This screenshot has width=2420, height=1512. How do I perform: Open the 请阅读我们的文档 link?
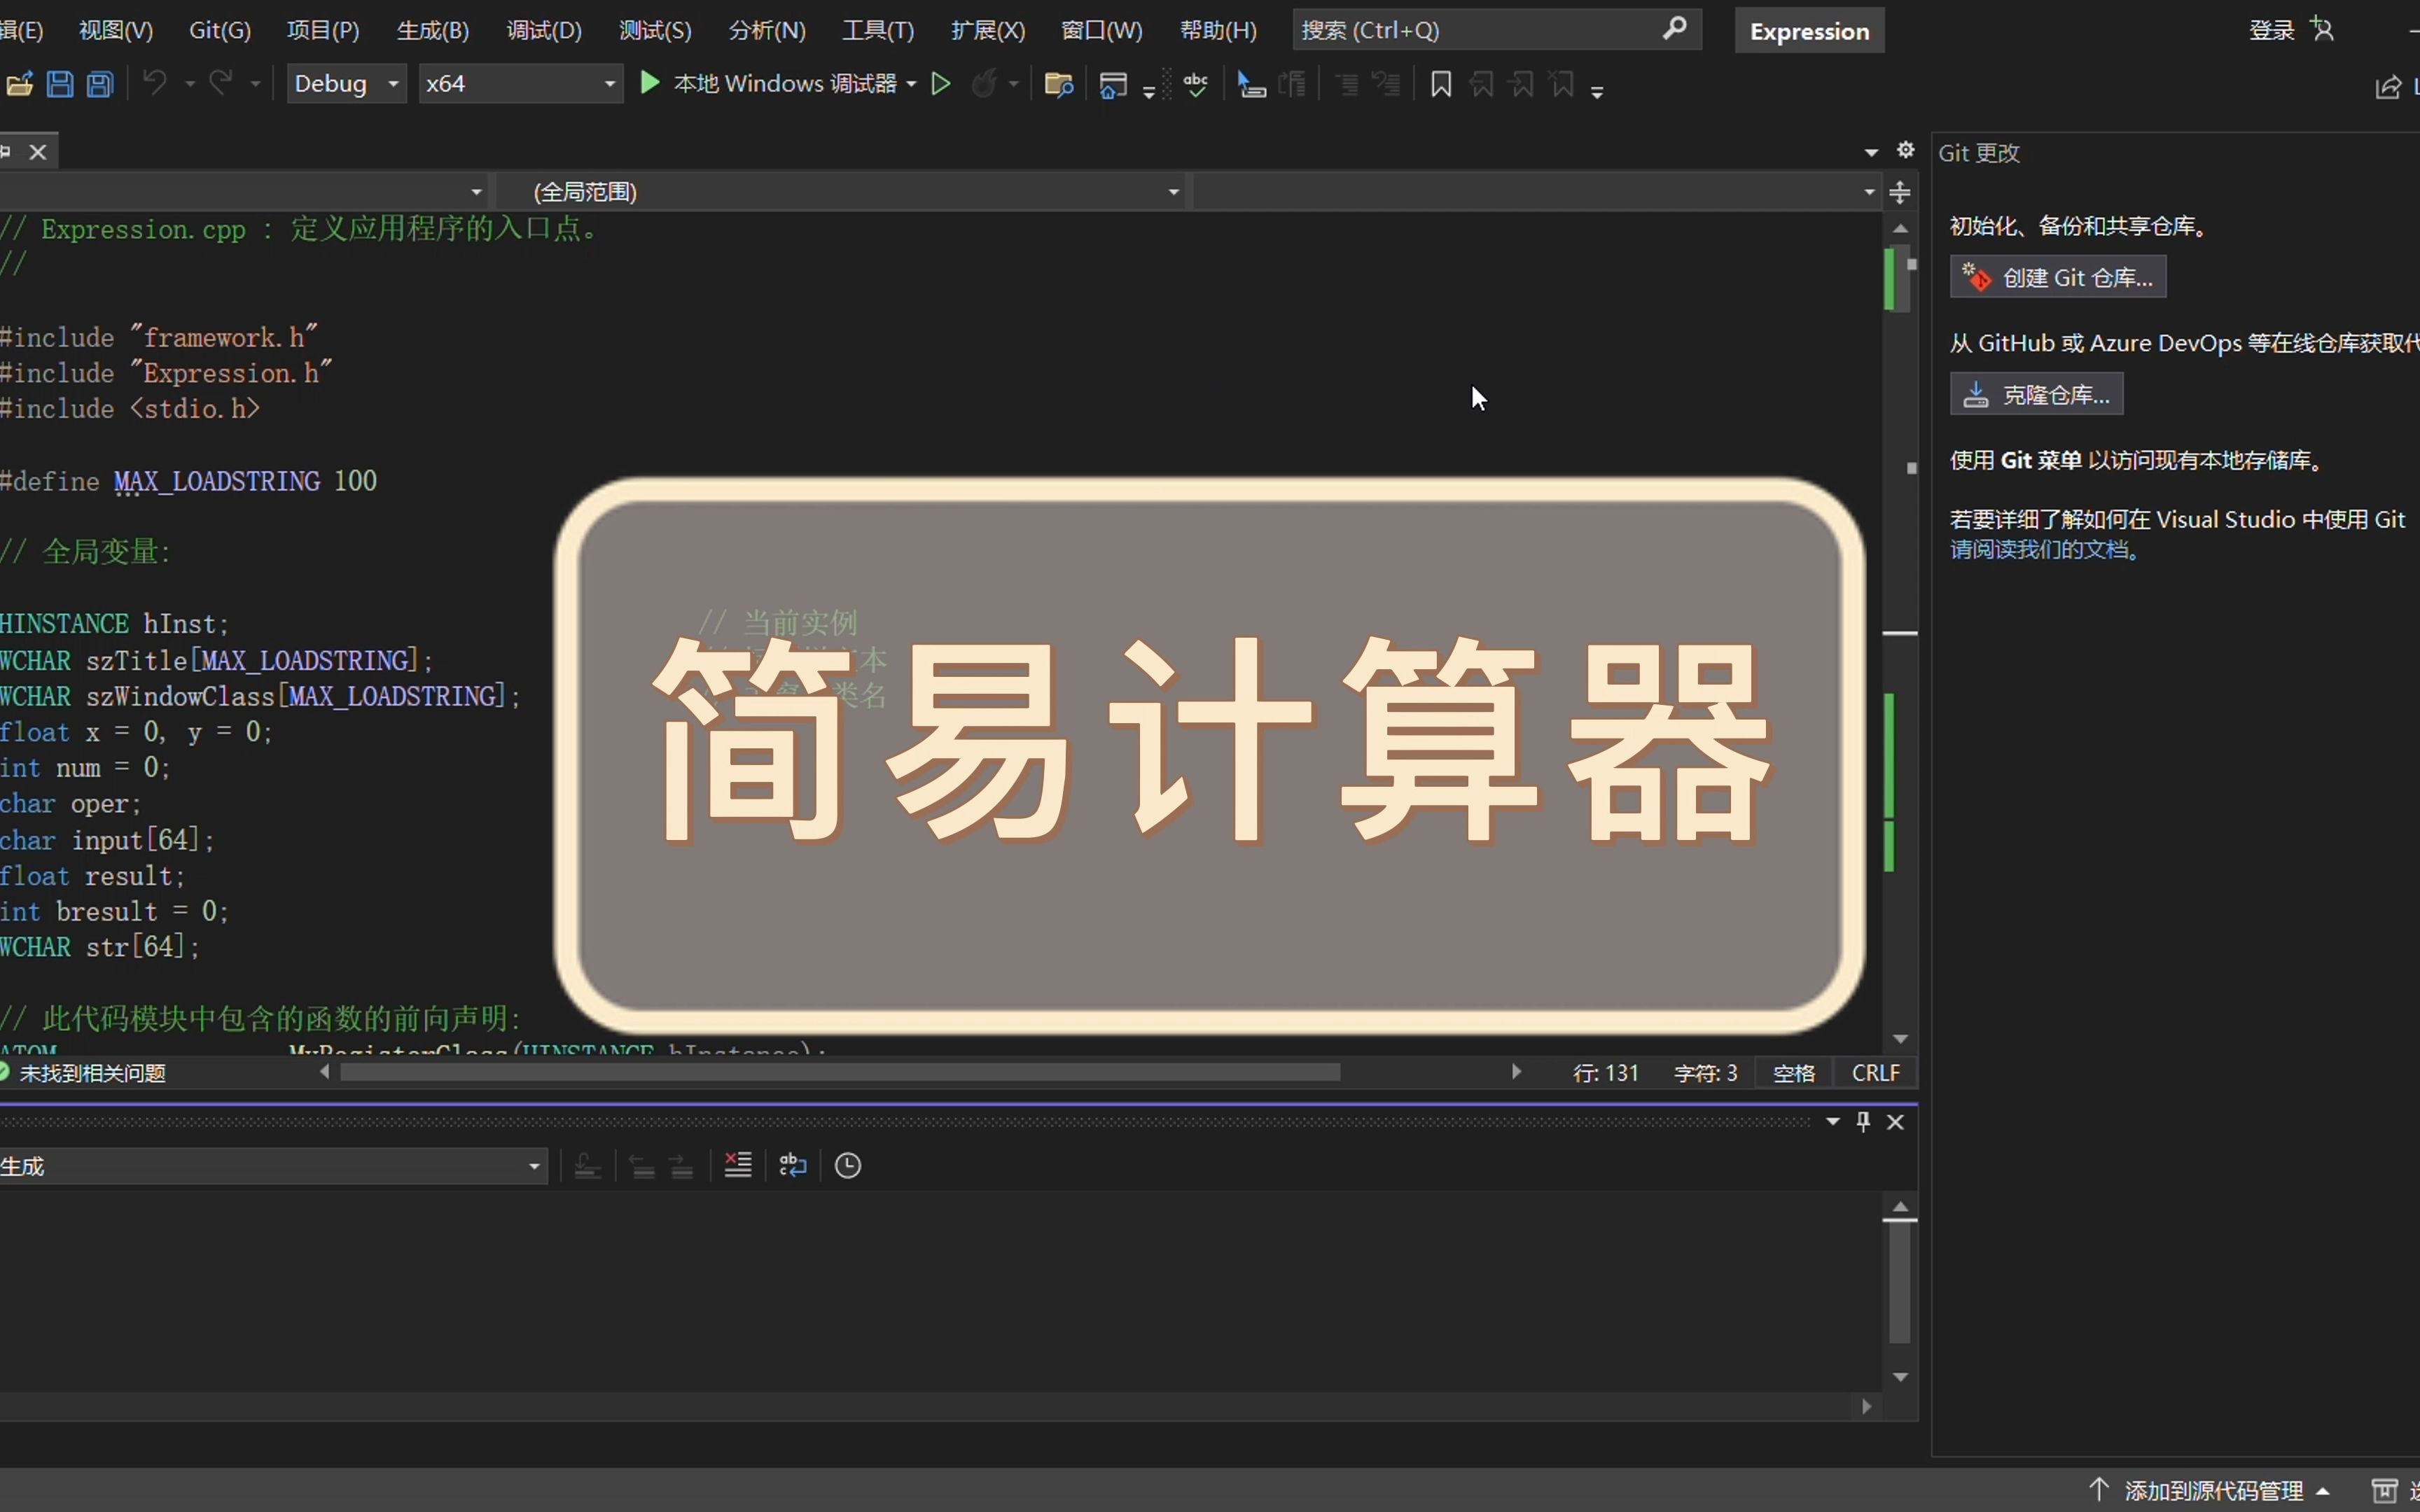coord(2045,549)
